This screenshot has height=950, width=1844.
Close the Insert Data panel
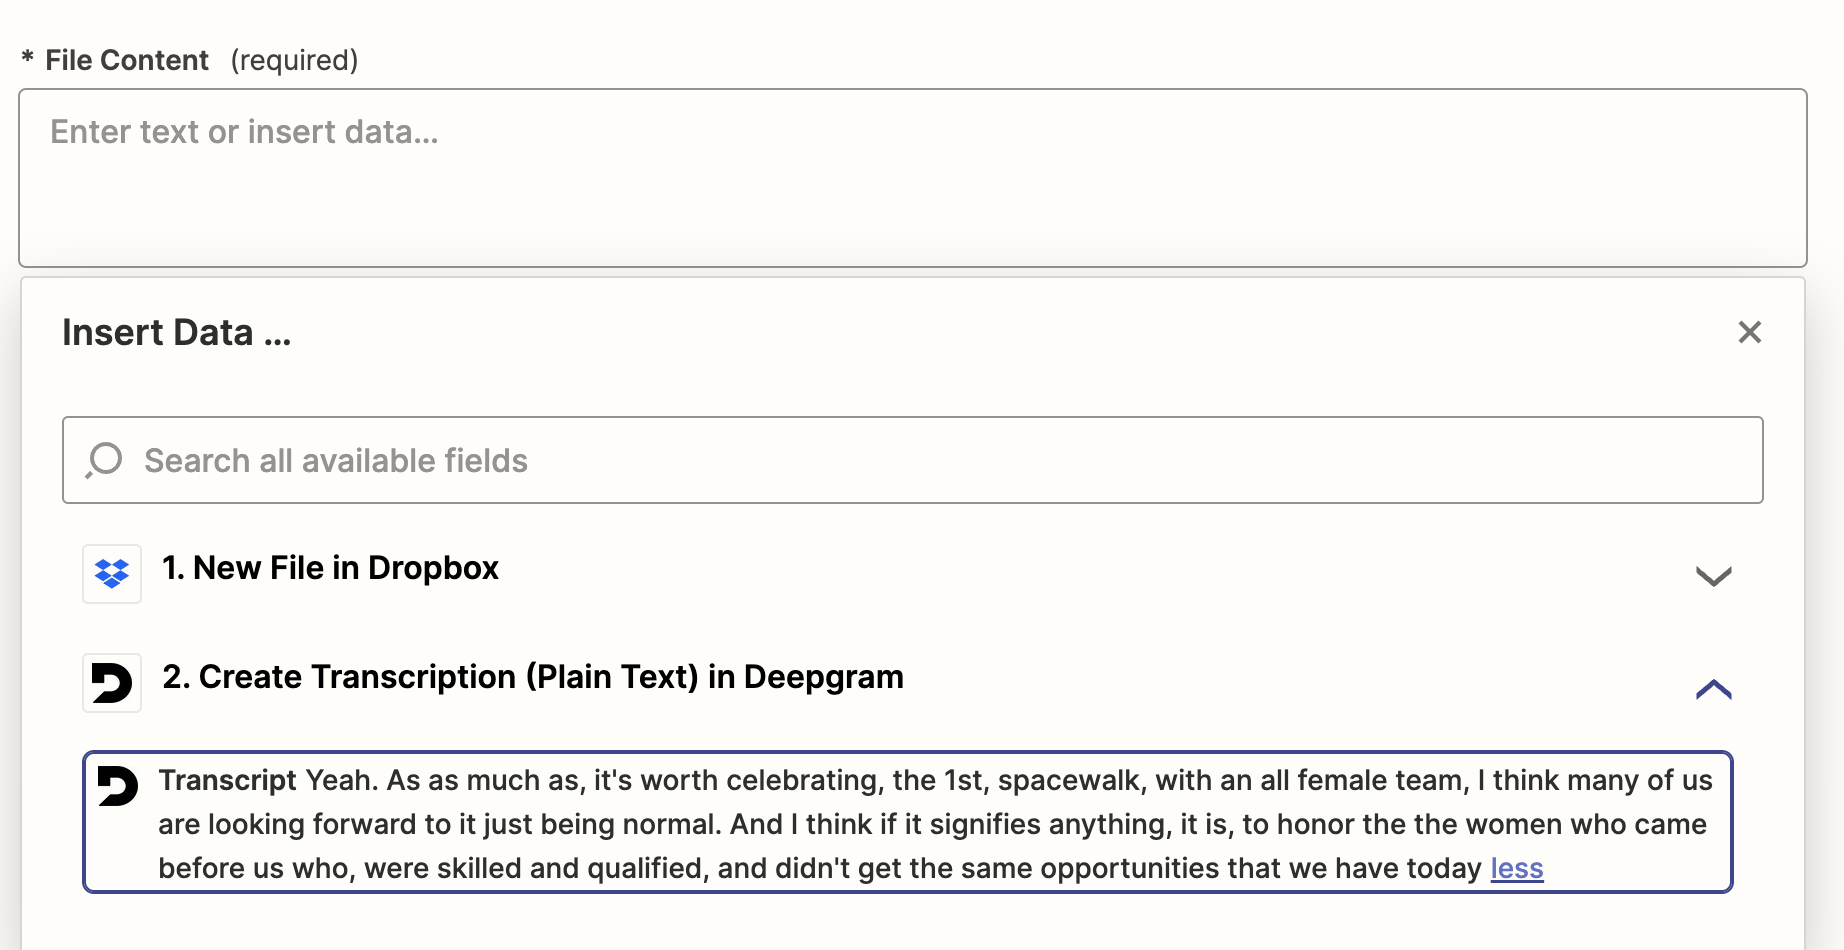1749,332
